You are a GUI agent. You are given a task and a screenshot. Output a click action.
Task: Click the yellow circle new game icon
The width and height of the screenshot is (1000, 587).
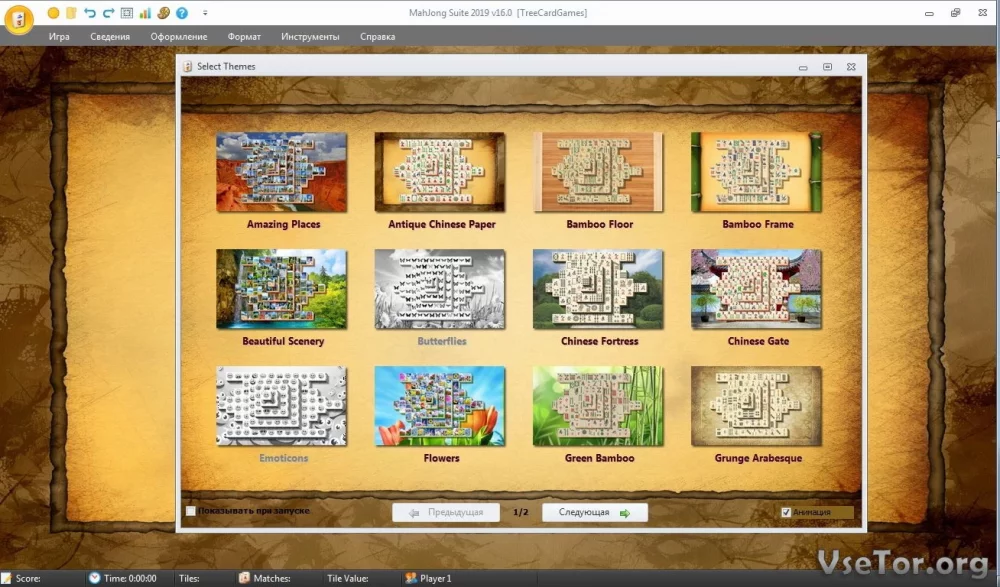[x=53, y=13]
